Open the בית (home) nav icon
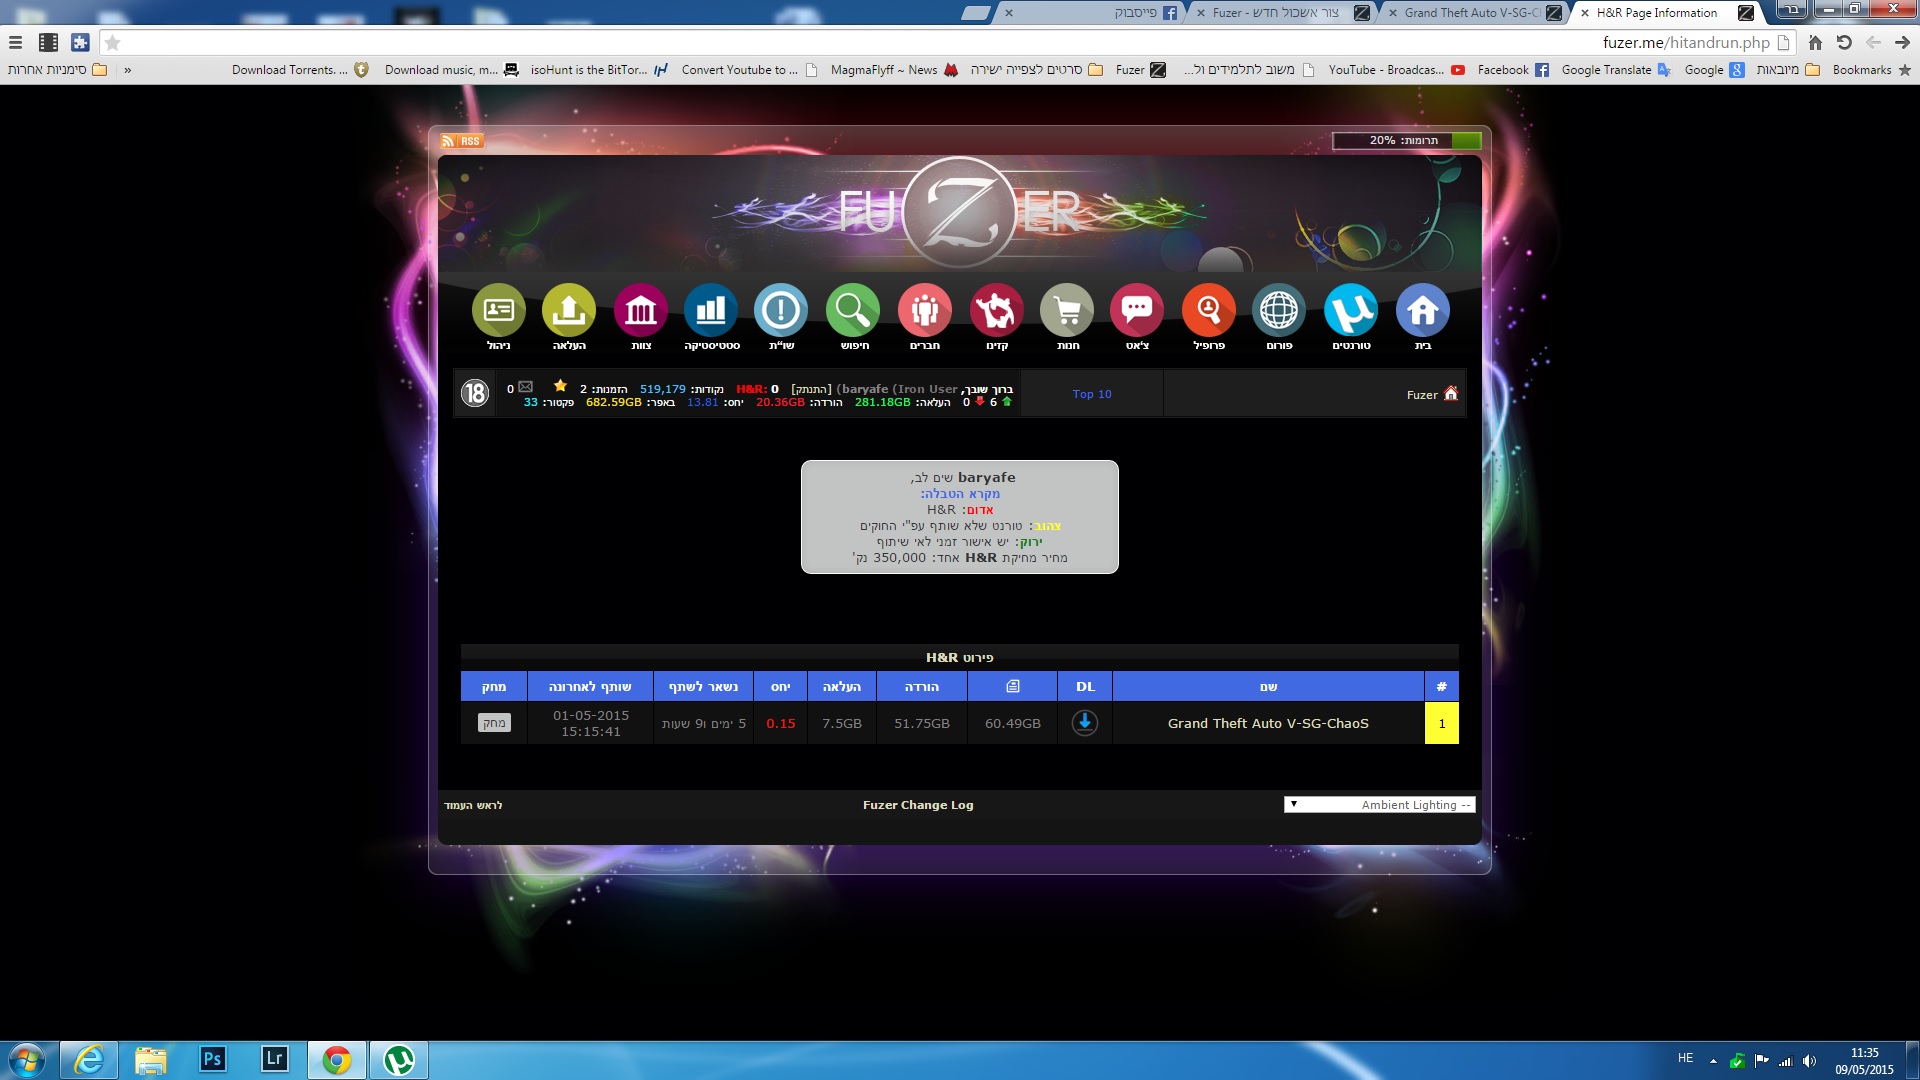This screenshot has width=1920, height=1080. [x=1422, y=311]
